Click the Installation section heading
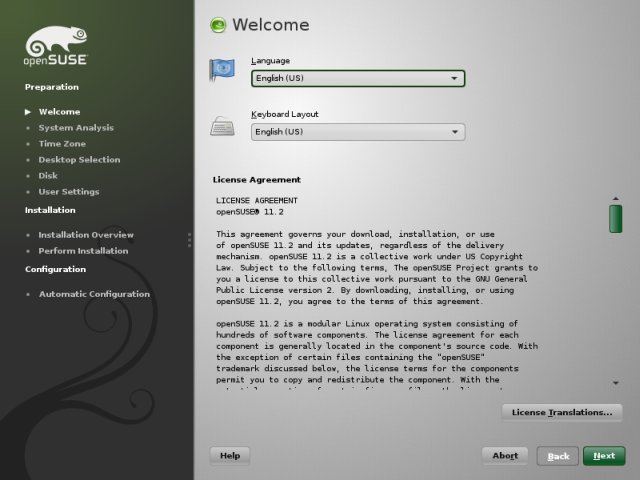The width and height of the screenshot is (640, 480). (50, 210)
